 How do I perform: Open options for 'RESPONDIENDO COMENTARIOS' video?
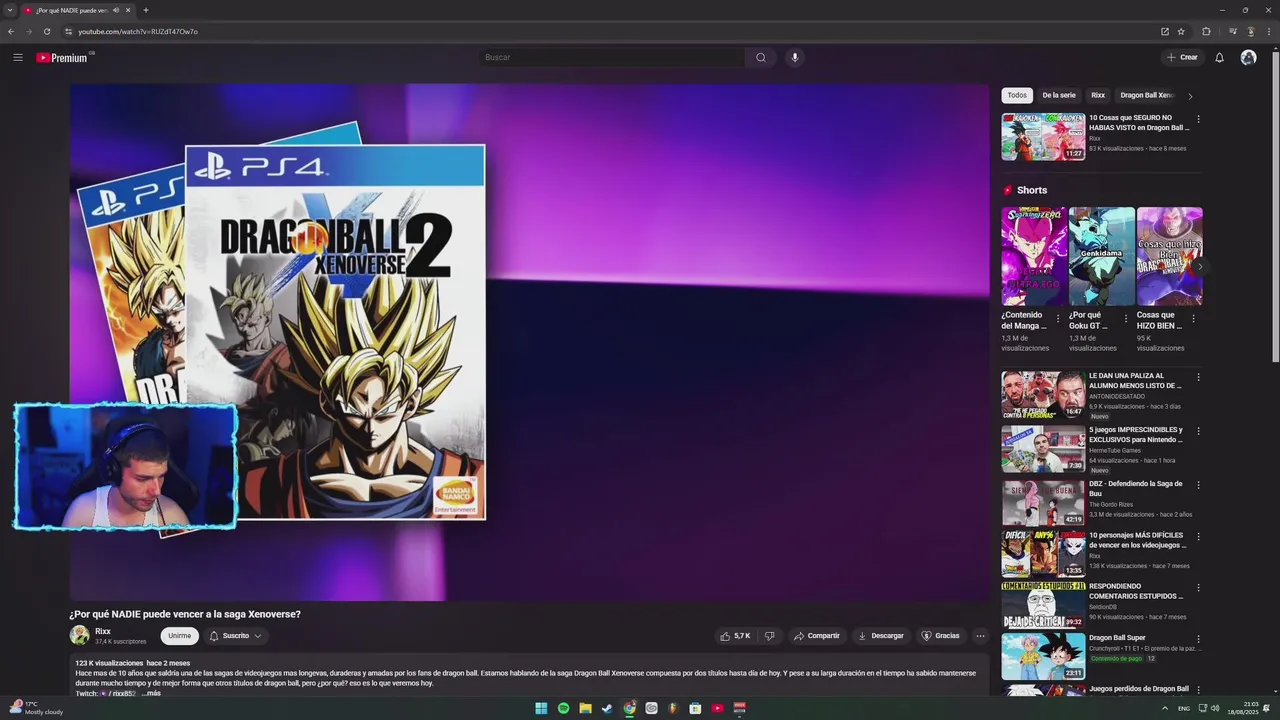coord(1198,587)
